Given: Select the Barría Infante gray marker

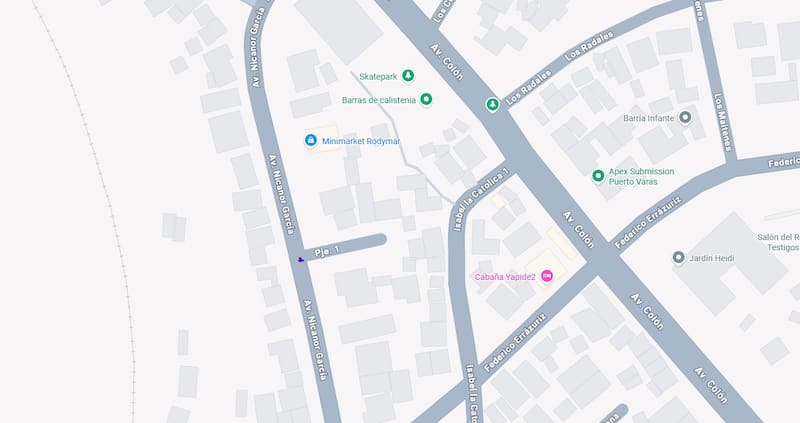Looking at the screenshot, I should pos(685,118).
